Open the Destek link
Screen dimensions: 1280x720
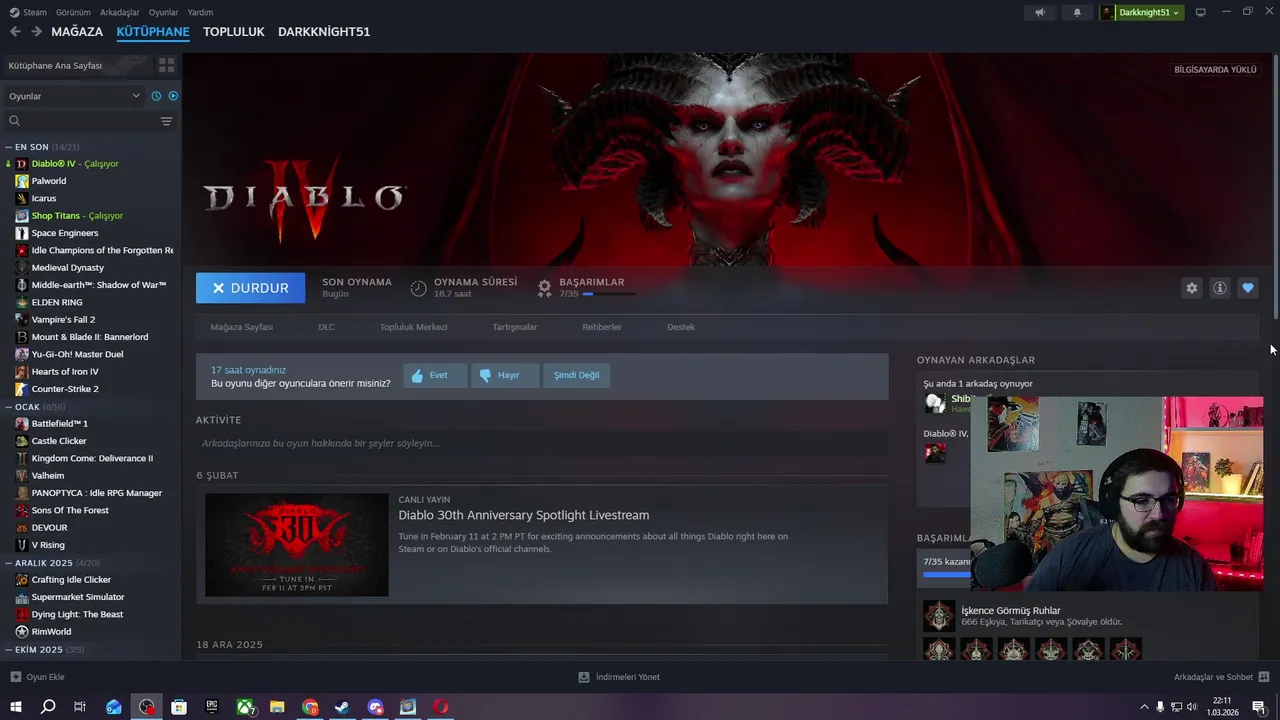(x=681, y=327)
